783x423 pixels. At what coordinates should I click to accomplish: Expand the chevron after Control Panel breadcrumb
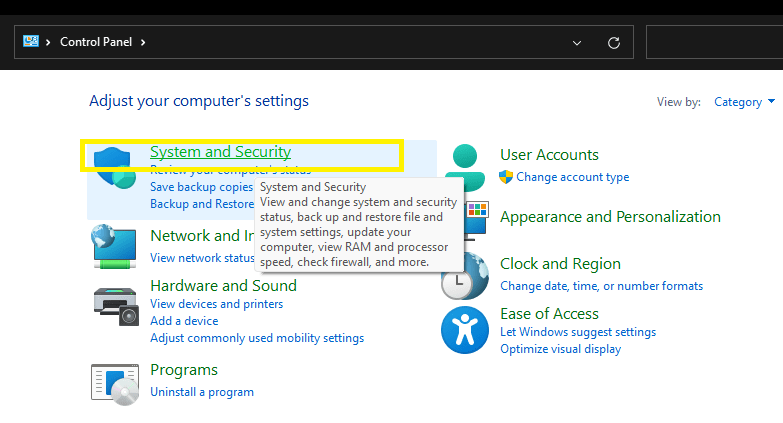coord(143,42)
